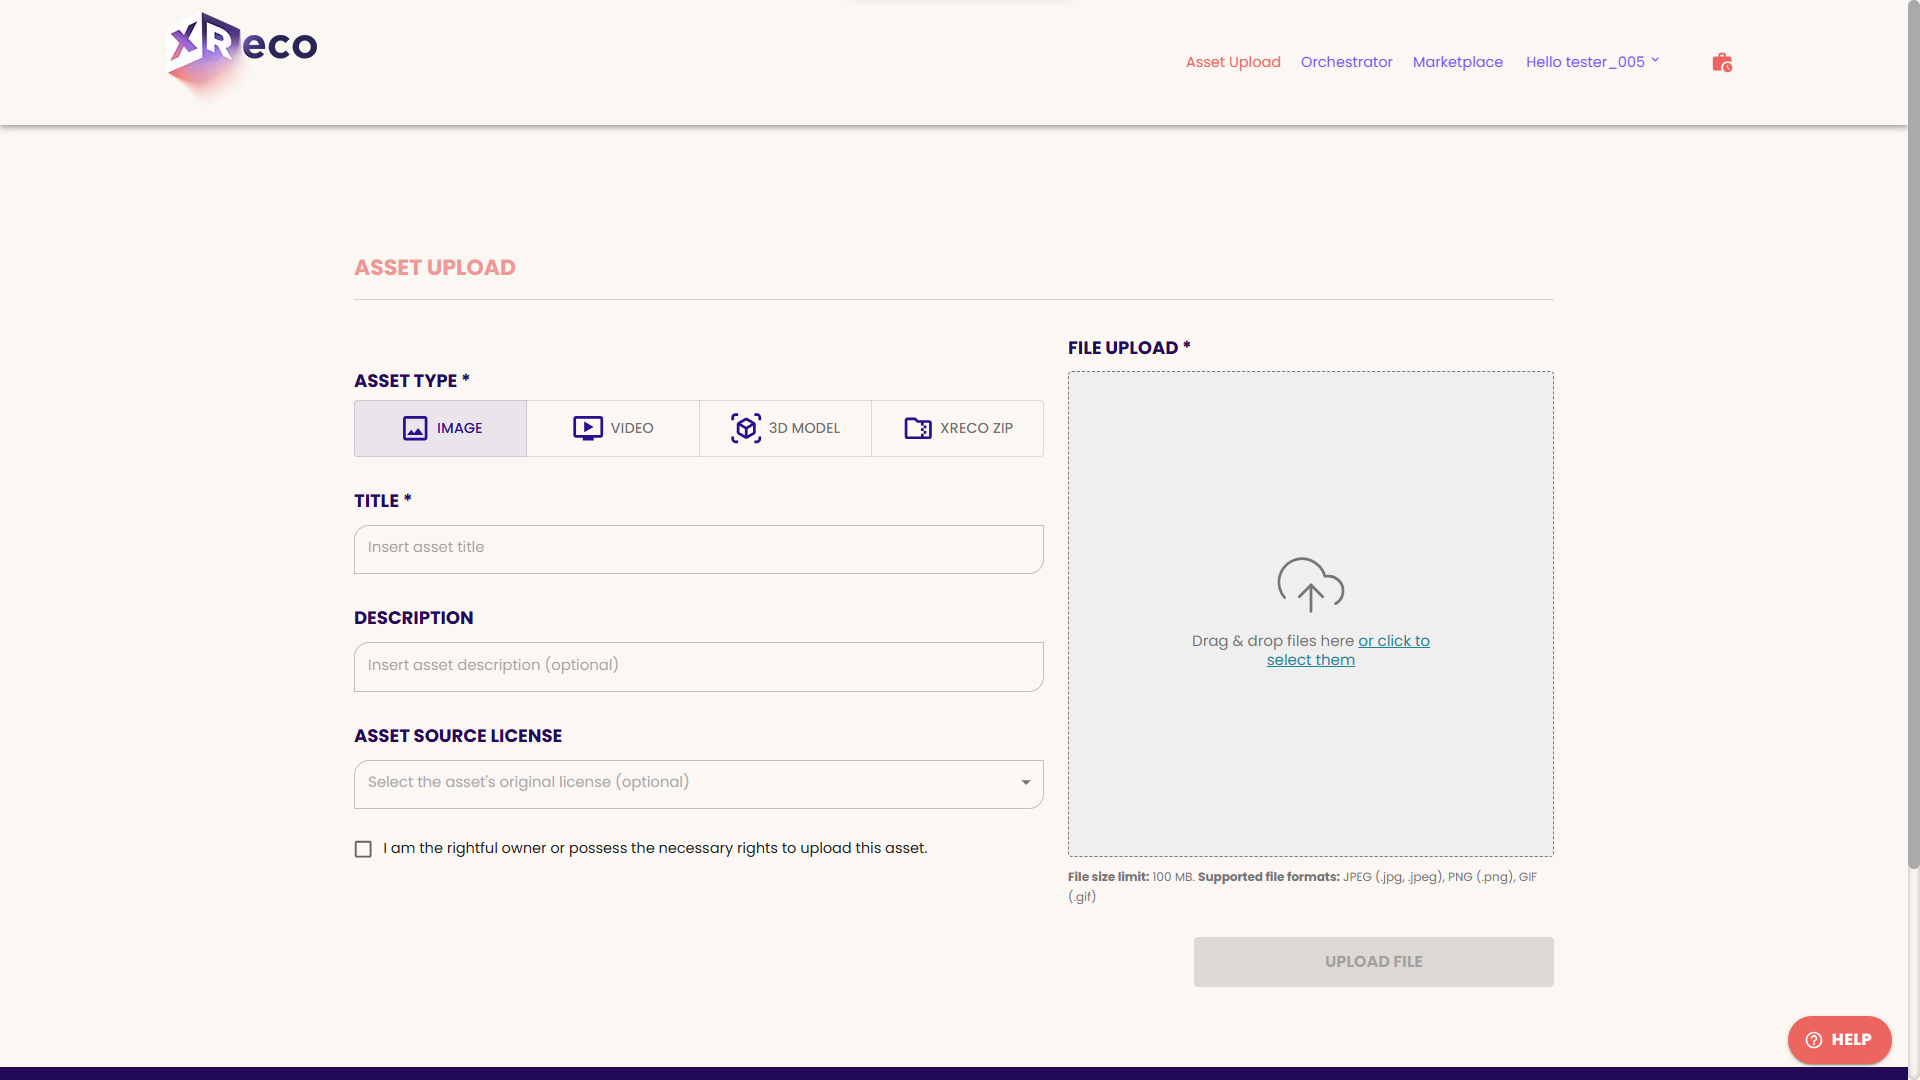The image size is (1920, 1080).
Task: Open the shopping basket icon
Action: [1721, 63]
